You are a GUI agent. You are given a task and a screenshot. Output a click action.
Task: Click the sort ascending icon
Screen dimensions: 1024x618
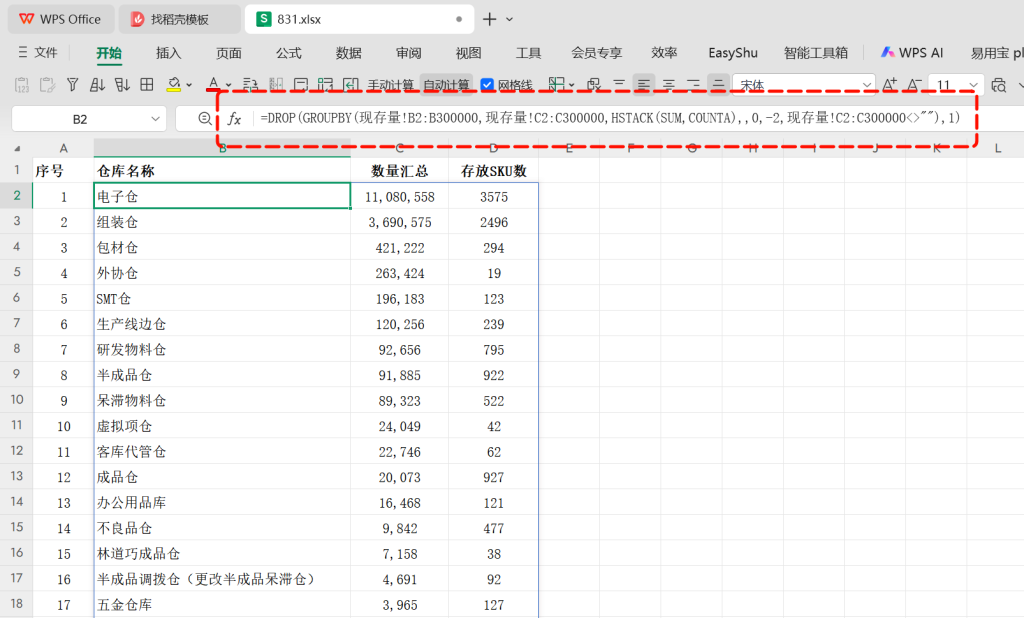coord(97,85)
